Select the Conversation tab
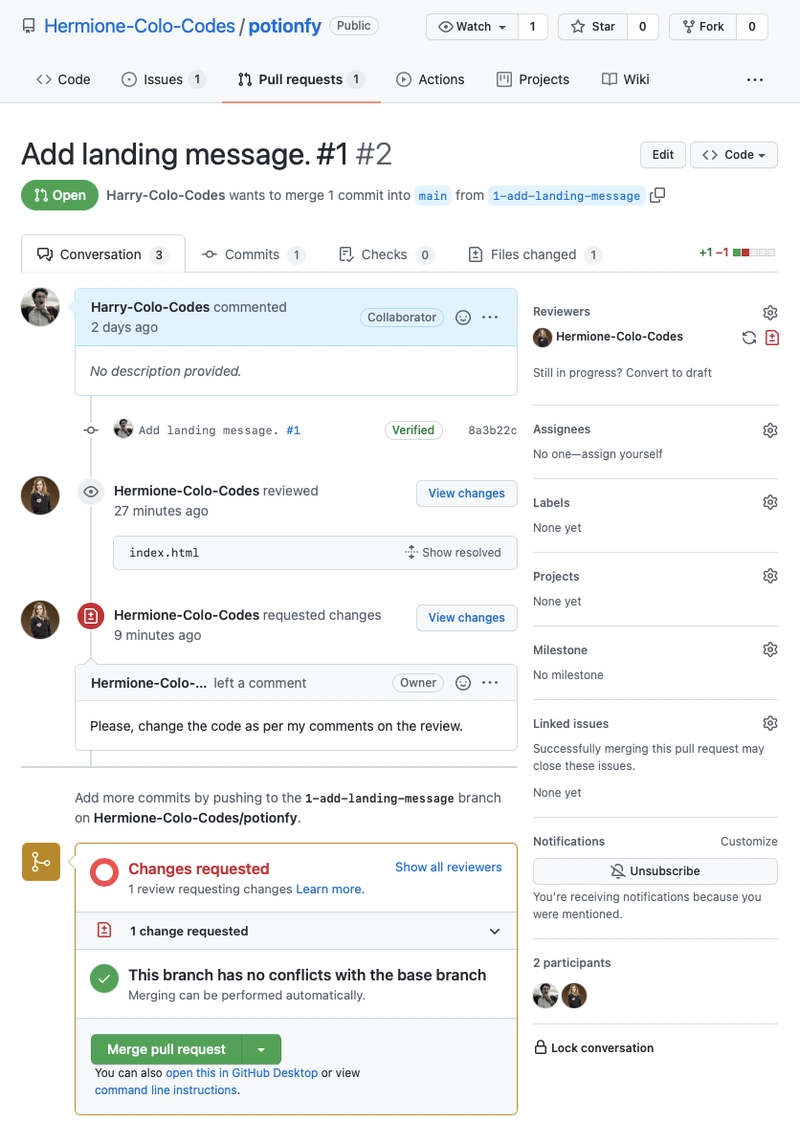The height and width of the screenshot is (1121, 800). 103,255
